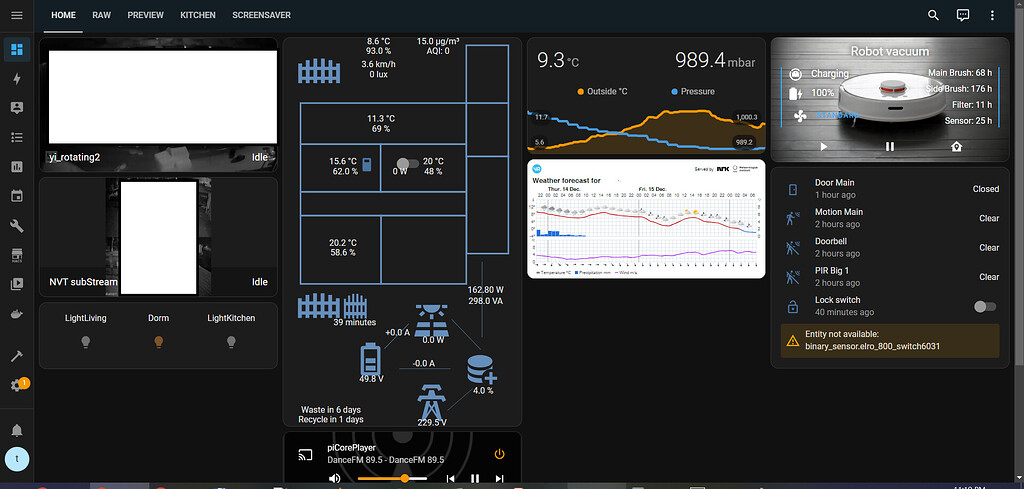Click the search magnifier icon in header
The image size is (1024, 489).
(933, 15)
